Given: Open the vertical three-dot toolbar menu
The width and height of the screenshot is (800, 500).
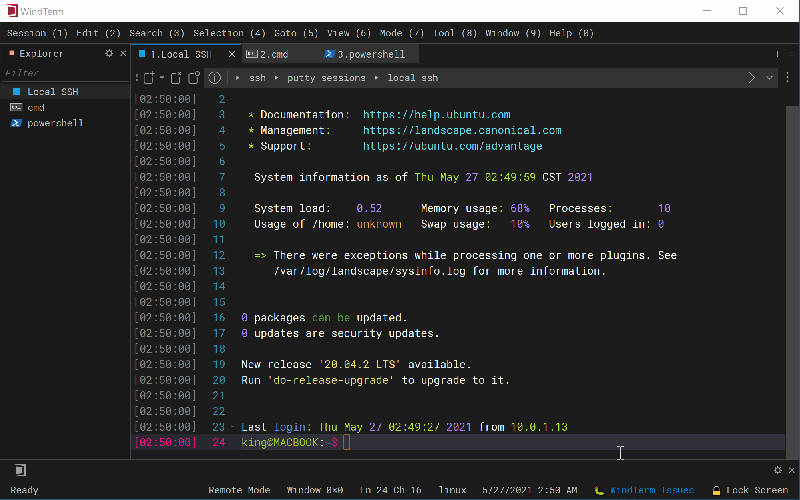Looking at the screenshot, I should 787,77.
